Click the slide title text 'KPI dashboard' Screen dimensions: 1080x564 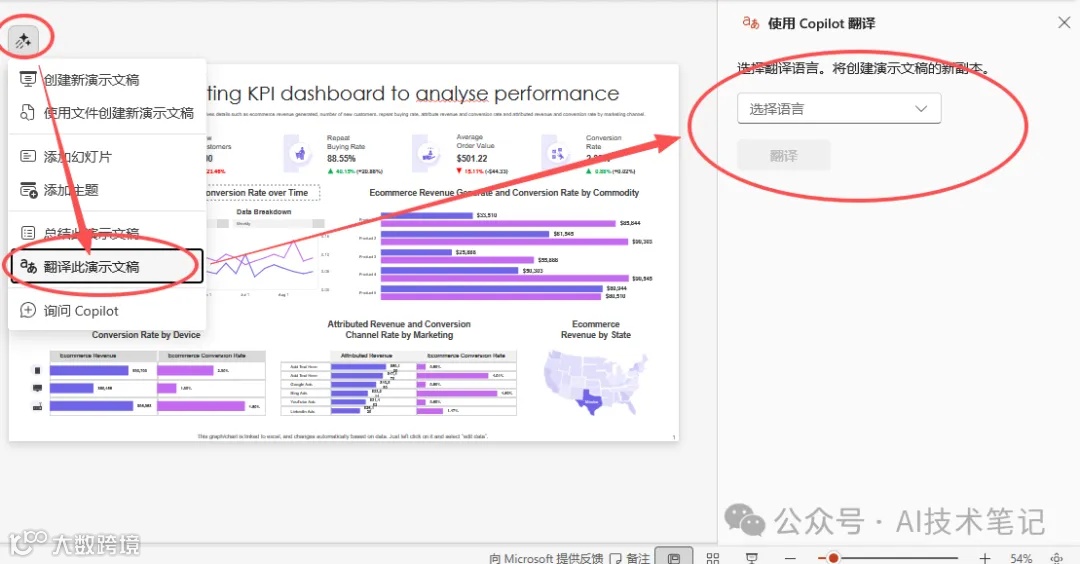[316, 94]
